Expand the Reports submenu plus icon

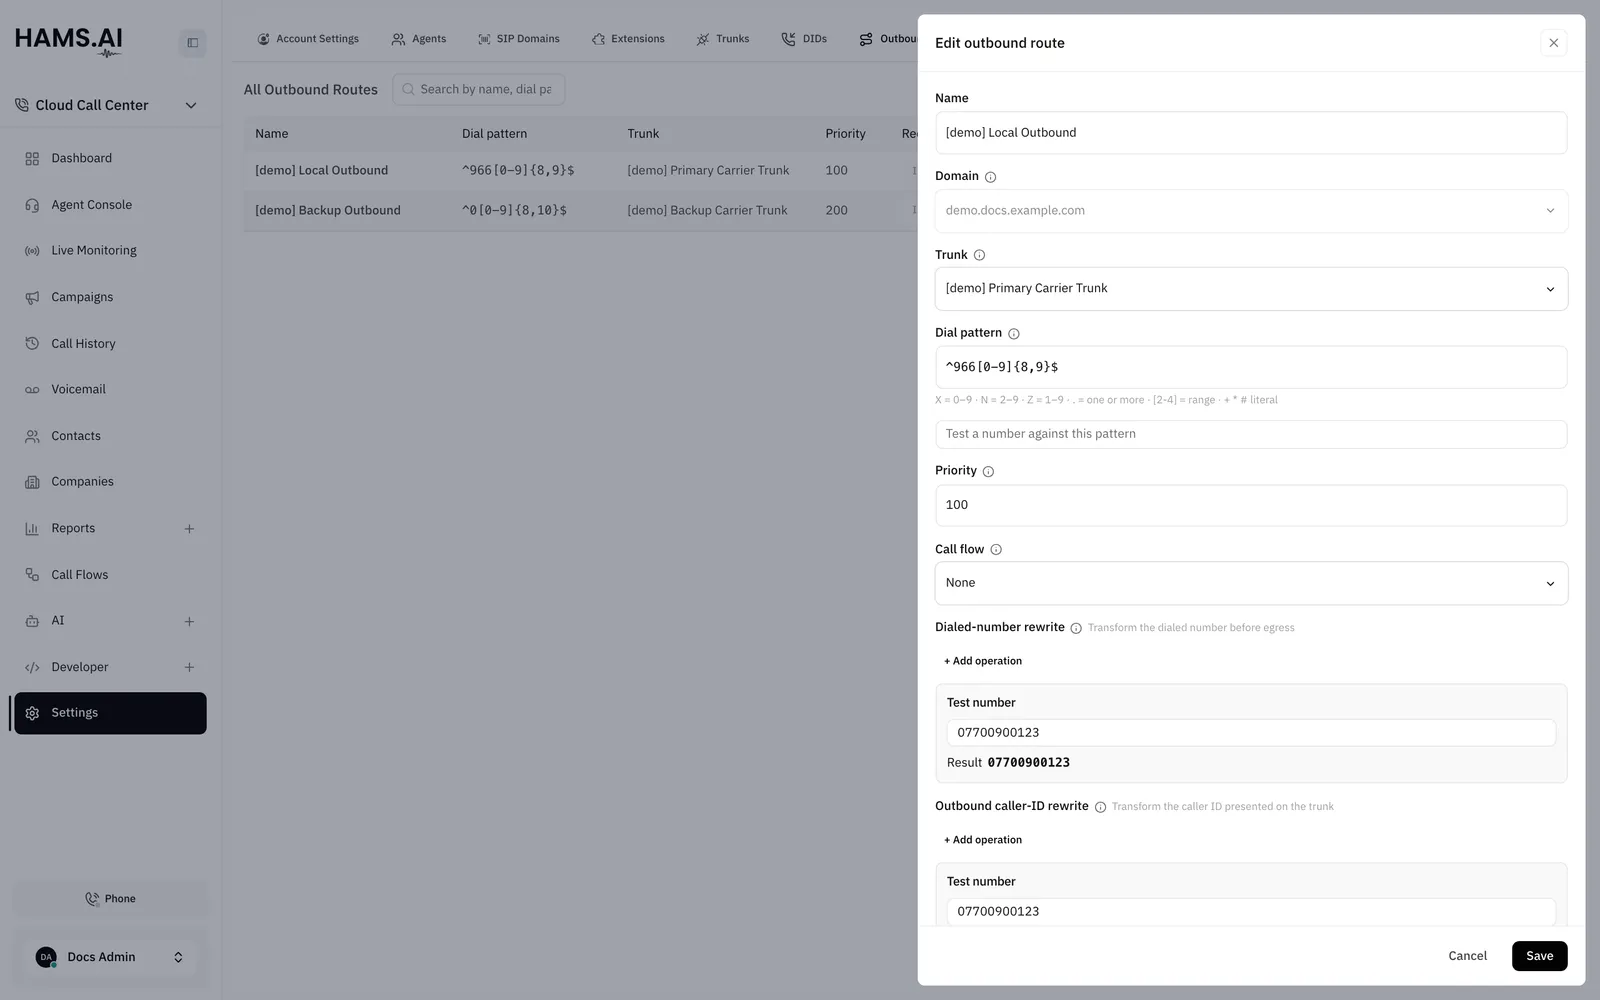click(x=189, y=529)
